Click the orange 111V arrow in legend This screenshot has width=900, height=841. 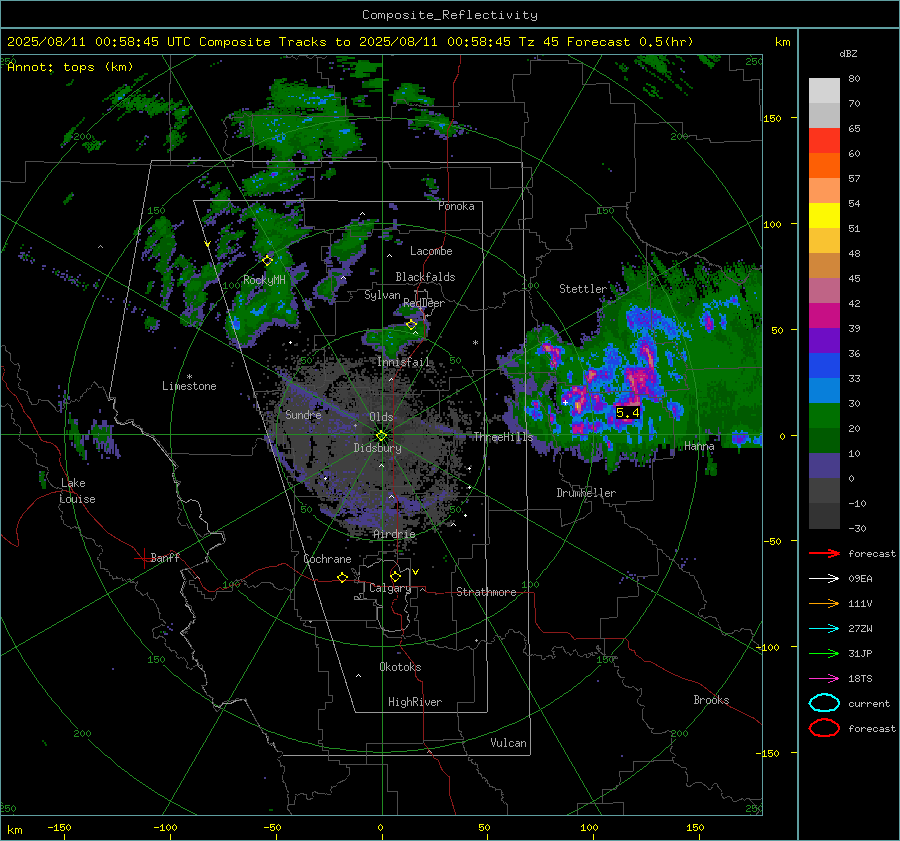click(824, 603)
